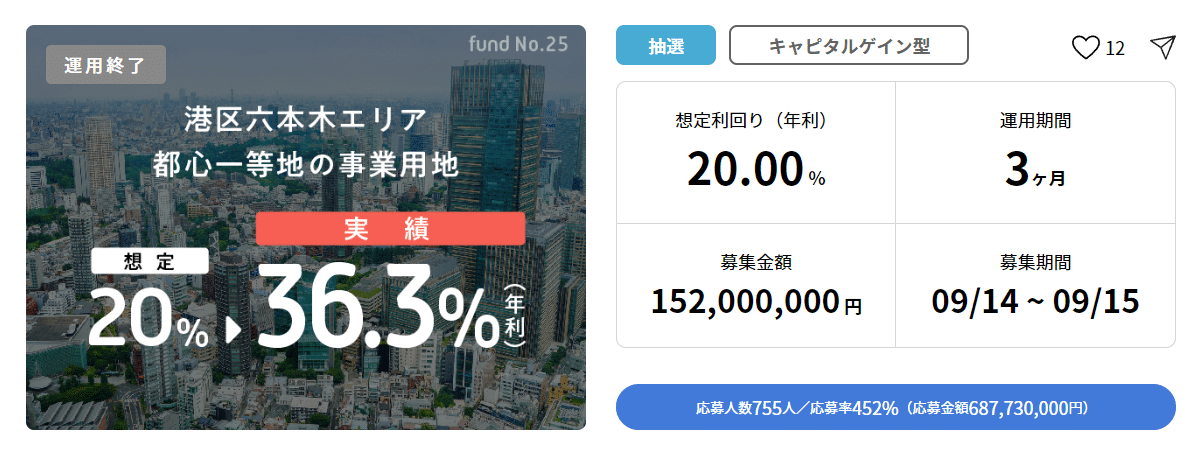The height and width of the screenshot is (457, 1204).
Task: Click the red 実績 label on the banner
Action: (391, 229)
